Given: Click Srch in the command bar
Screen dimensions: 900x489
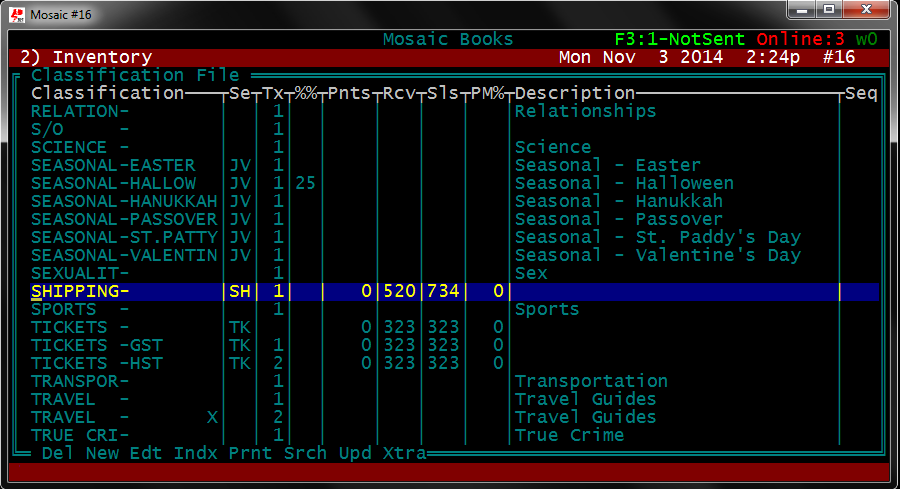Looking at the screenshot, I should click(305, 453).
